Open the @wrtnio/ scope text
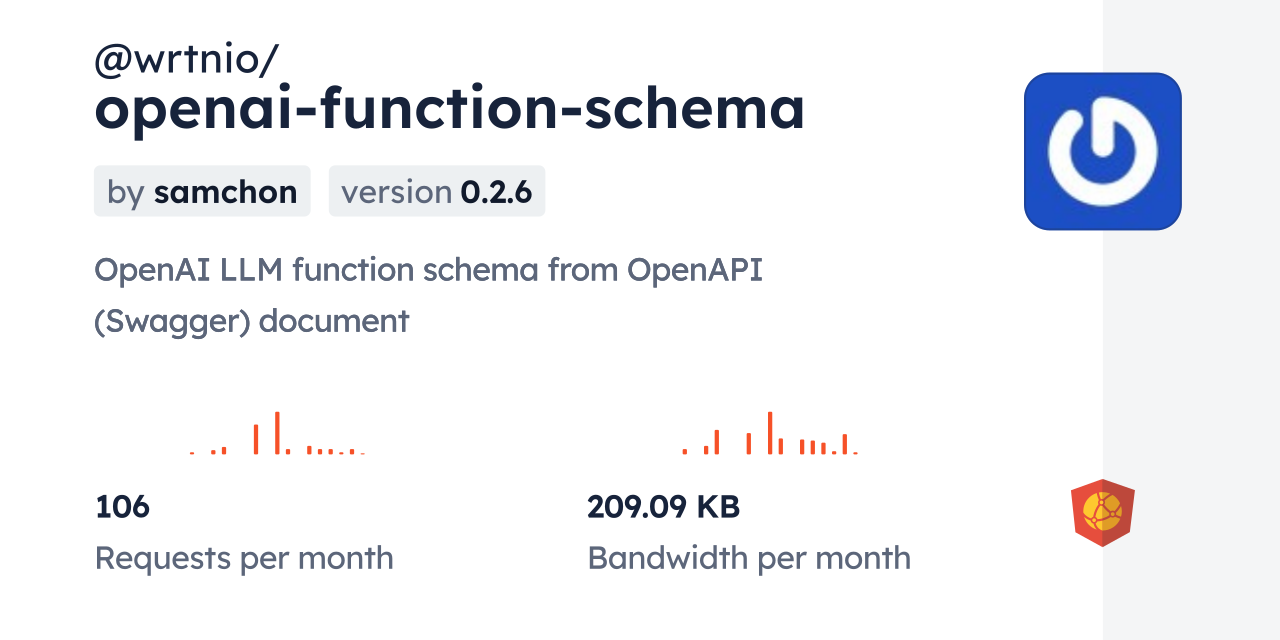This screenshot has width=1280, height=640. (186, 62)
